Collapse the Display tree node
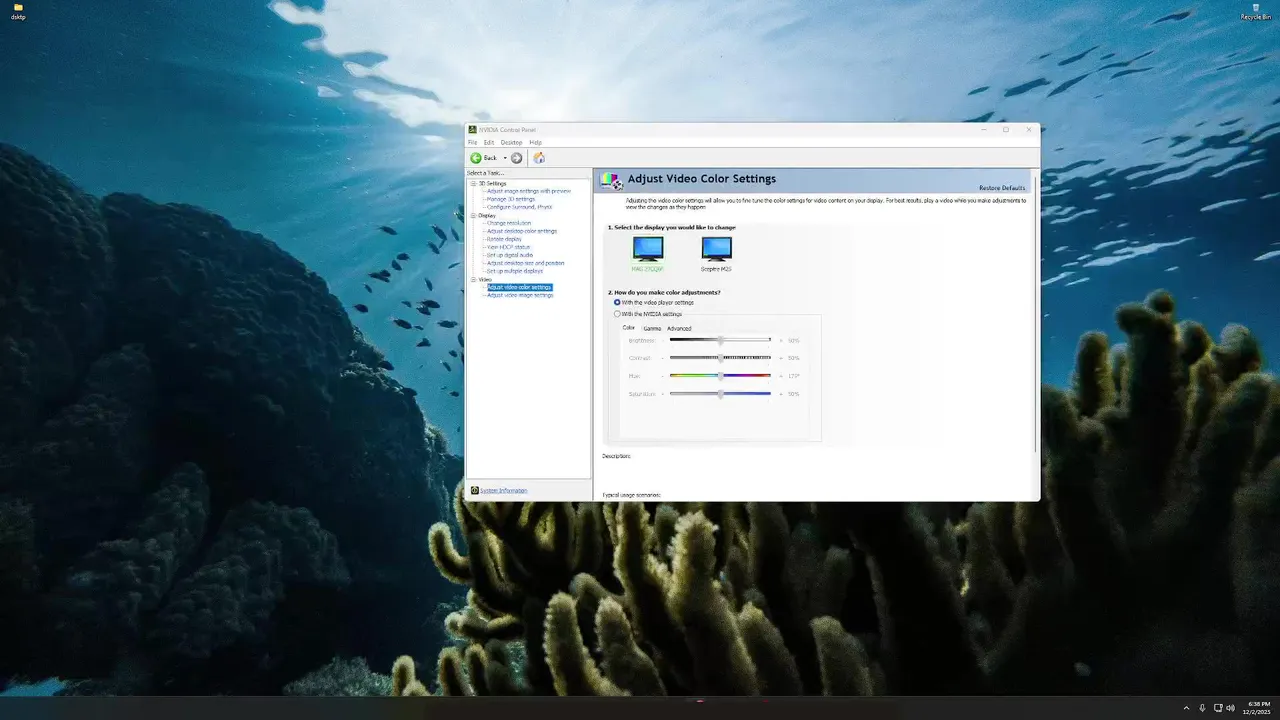This screenshot has width=1280, height=720. tap(474, 215)
